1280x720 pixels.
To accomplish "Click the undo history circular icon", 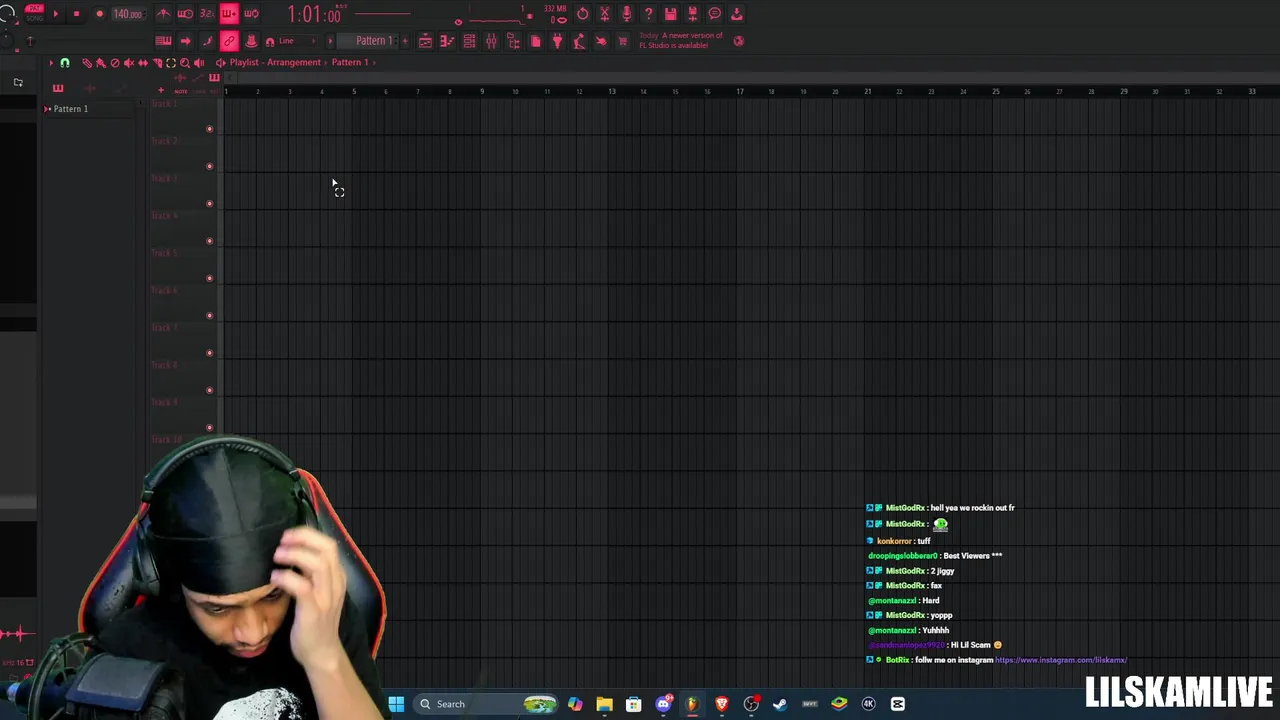I will point(582,14).
